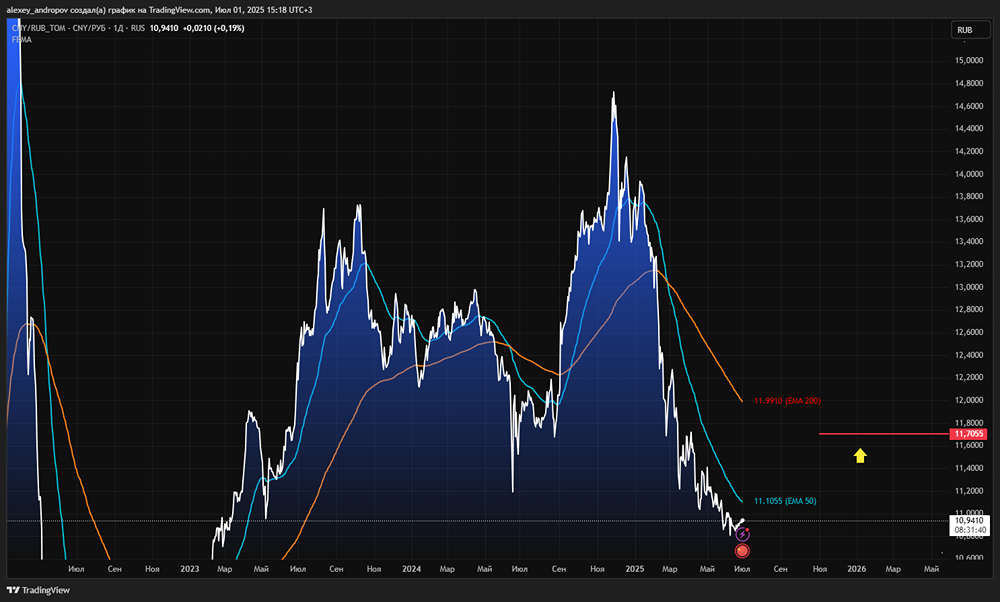Click the 13,0000 price axis label
Viewport: 1000px width, 602px height.
click(969, 287)
